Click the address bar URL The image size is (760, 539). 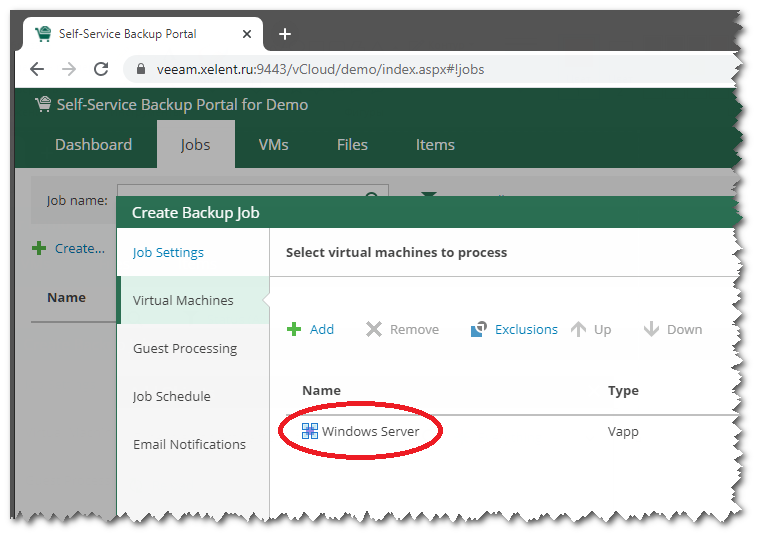pos(320,69)
